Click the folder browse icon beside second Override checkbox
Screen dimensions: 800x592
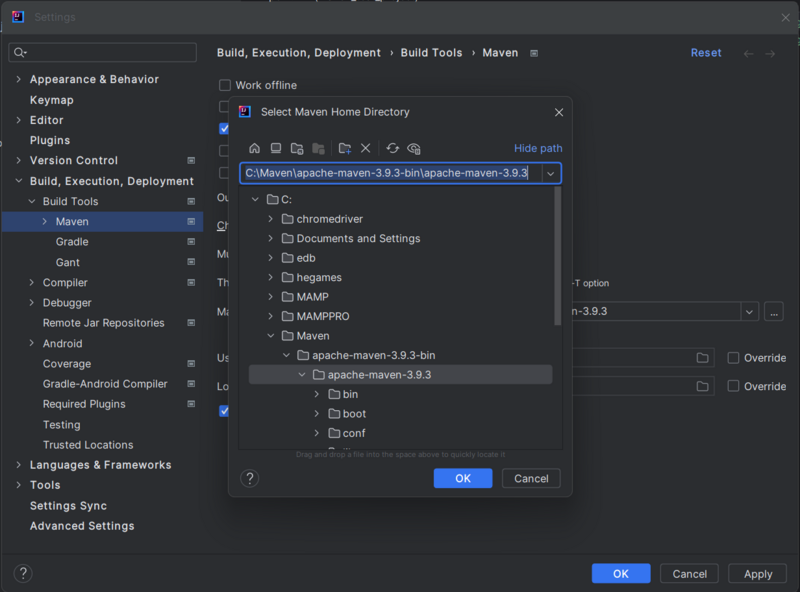coord(703,386)
